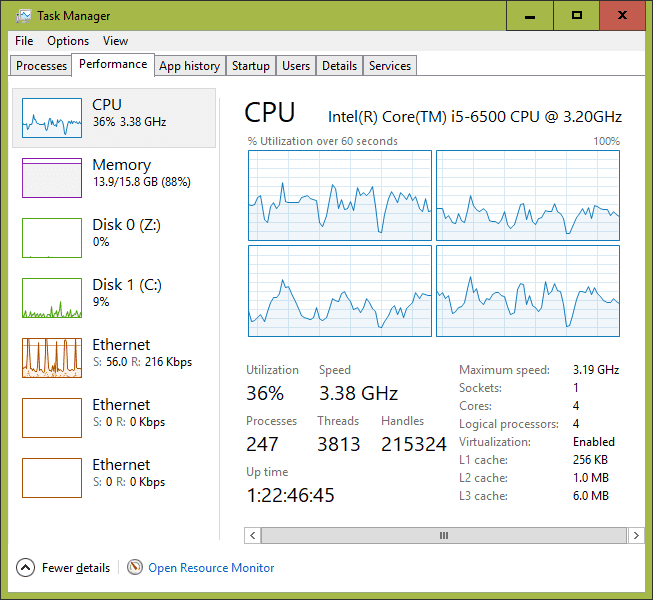The image size is (653, 600).
Task: Click the top-left CPU core utilization graph
Action: [x=339, y=195]
